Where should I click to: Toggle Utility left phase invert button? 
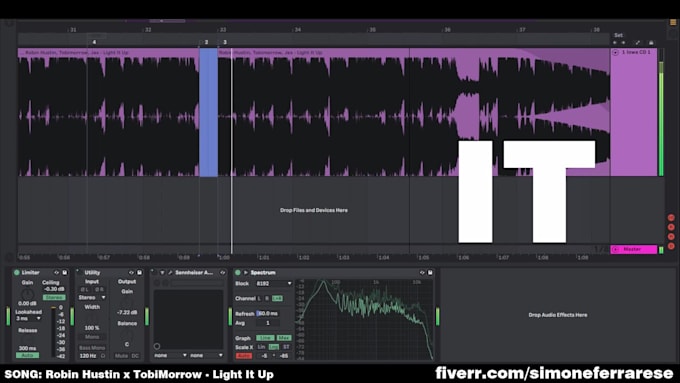click(x=85, y=289)
